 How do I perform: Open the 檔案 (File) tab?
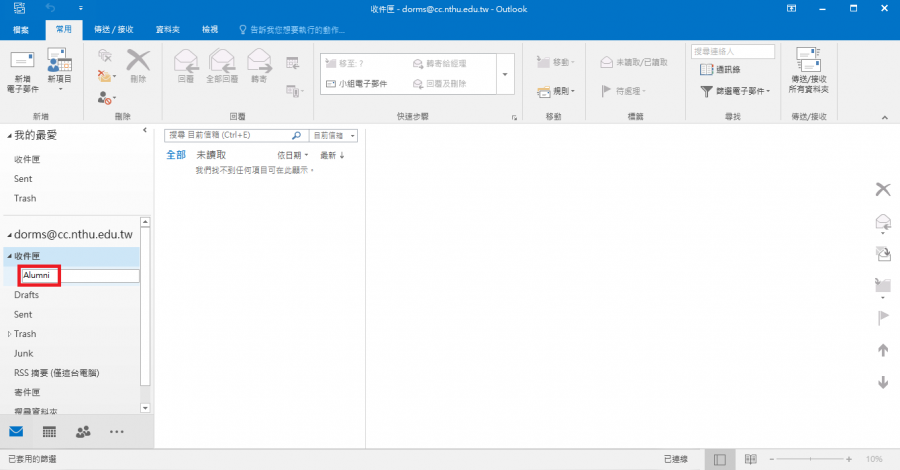click(21, 30)
